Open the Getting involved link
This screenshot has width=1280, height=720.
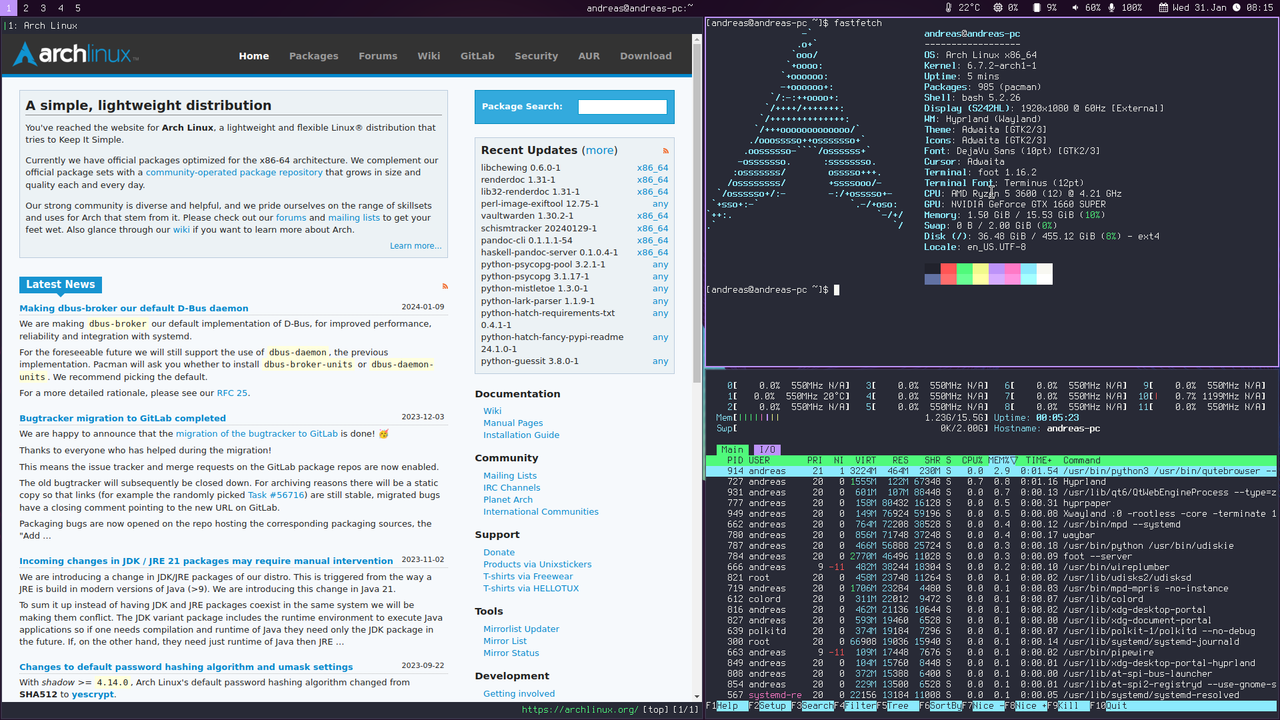[x=519, y=693]
